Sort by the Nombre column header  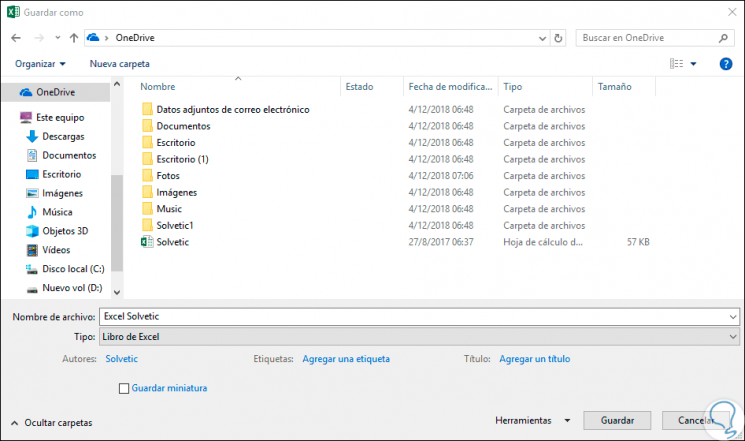point(158,87)
